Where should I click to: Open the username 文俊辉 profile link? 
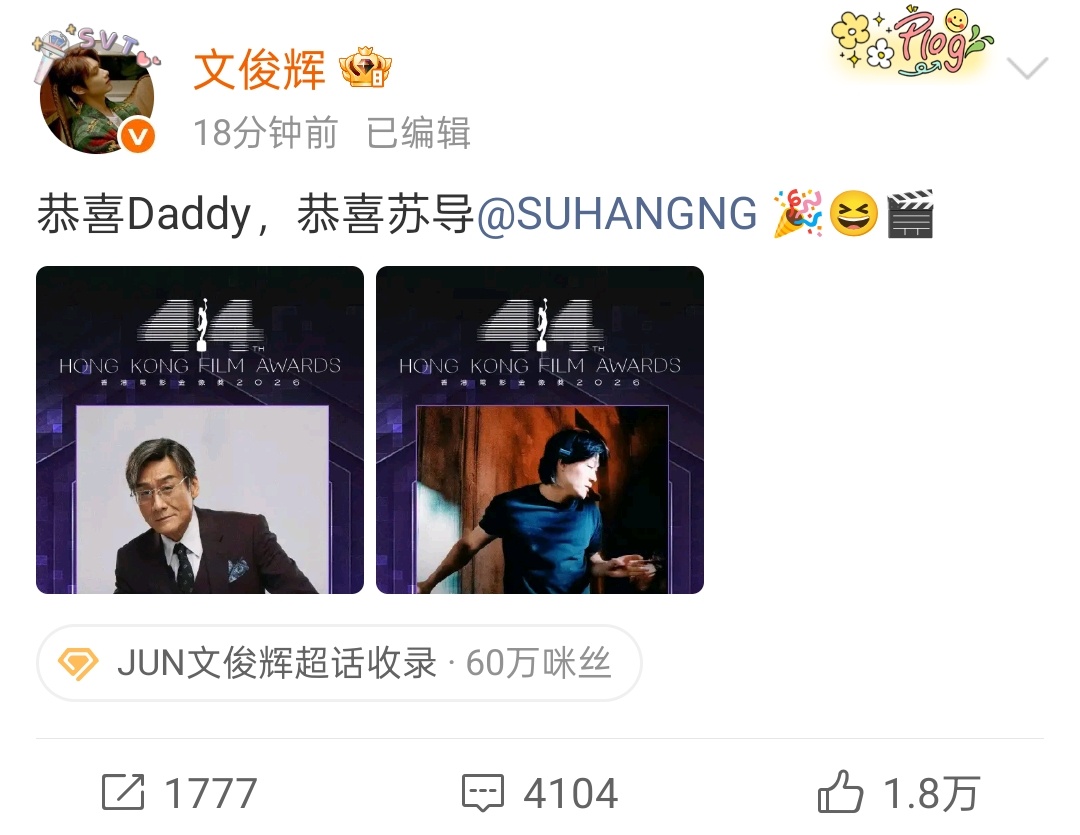[259, 70]
